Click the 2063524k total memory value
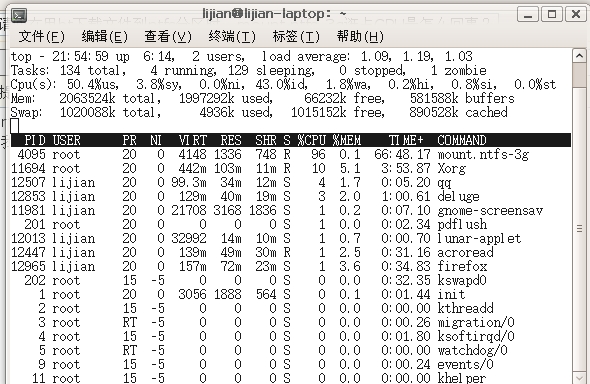The height and width of the screenshot is (384, 590). point(110,99)
